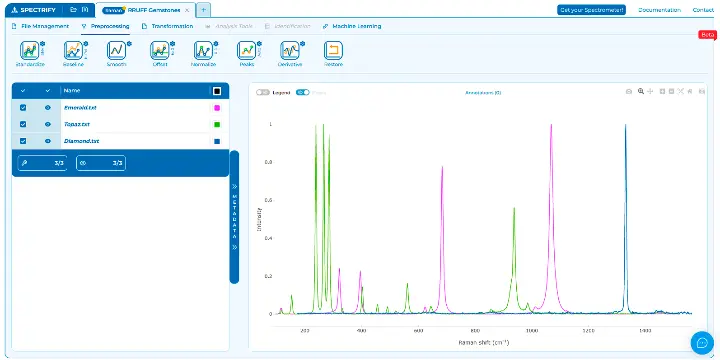
Task: Toggle the blue switch next to Legend
Action: coord(303,92)
